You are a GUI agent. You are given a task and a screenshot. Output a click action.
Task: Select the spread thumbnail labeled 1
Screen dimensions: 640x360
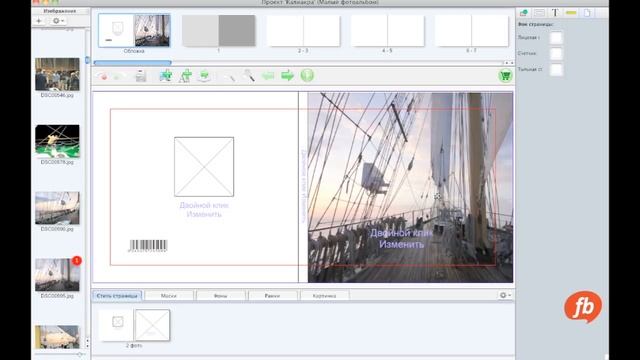218,31
